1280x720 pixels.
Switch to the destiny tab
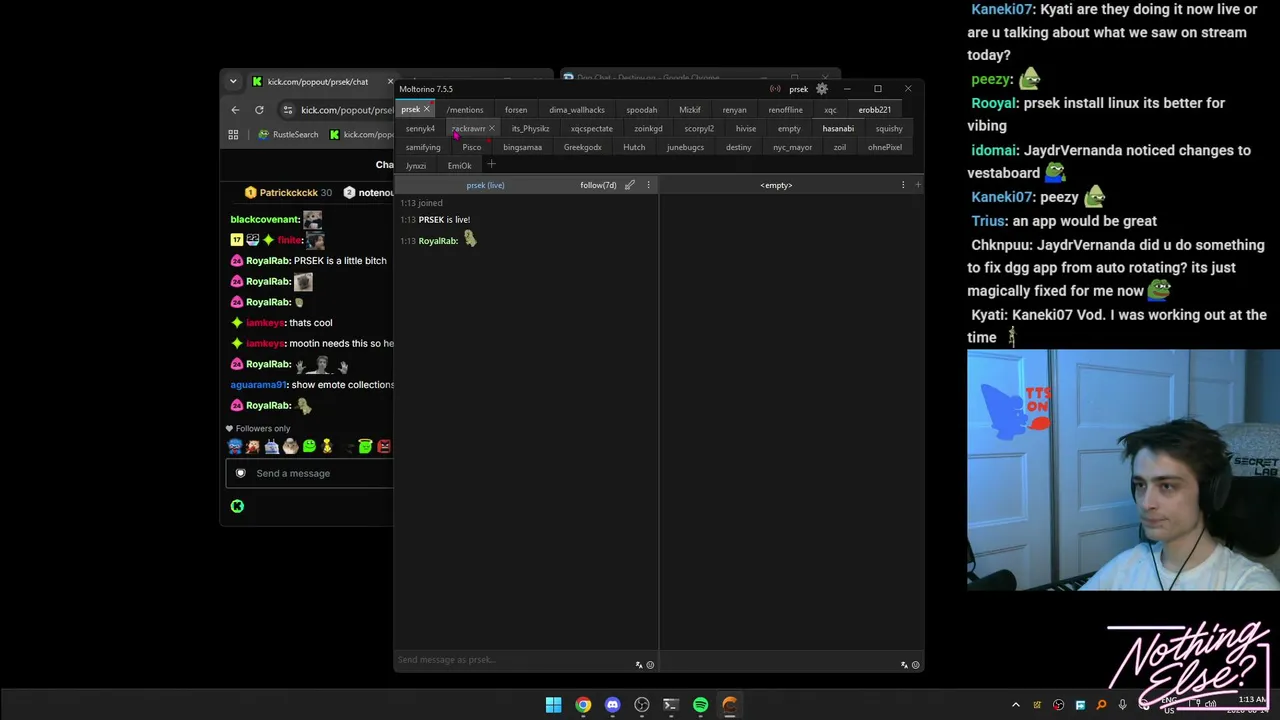coord(738,148)
